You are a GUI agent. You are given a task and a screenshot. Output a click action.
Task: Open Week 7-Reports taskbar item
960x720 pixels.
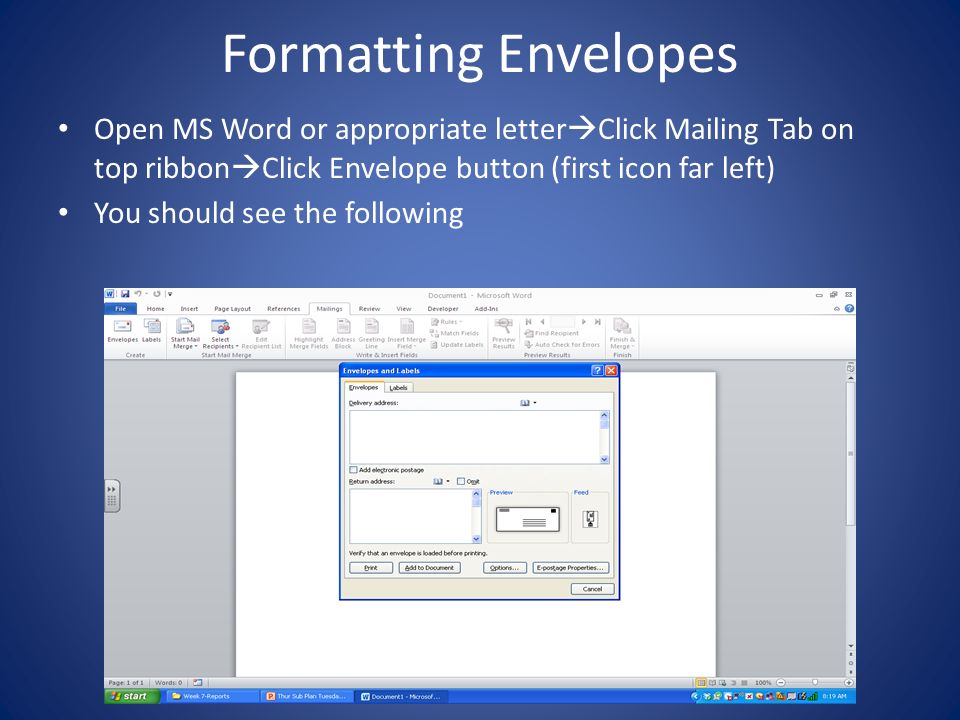tap(211, 696)
